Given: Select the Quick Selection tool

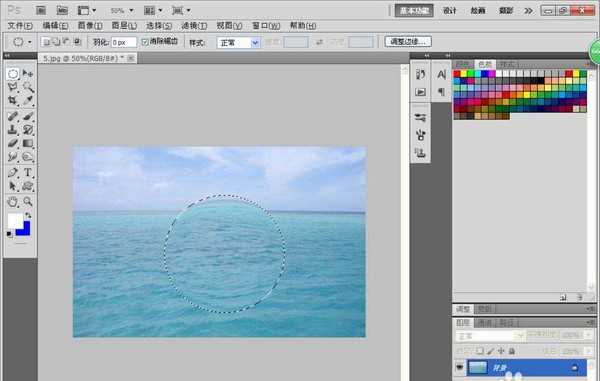Looking at the screenshot, I should pos(28,87).
